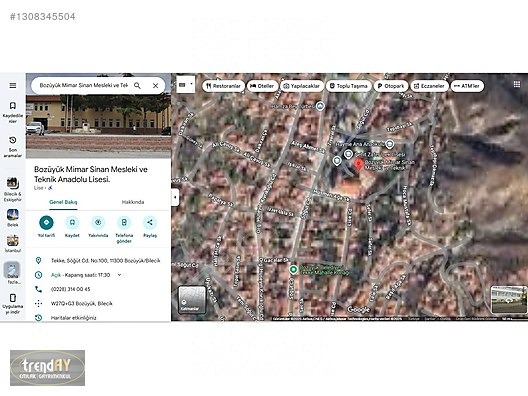Screen dimensions: 528x396
Task: Clear the search with X button
Action: tap(155, 86)
